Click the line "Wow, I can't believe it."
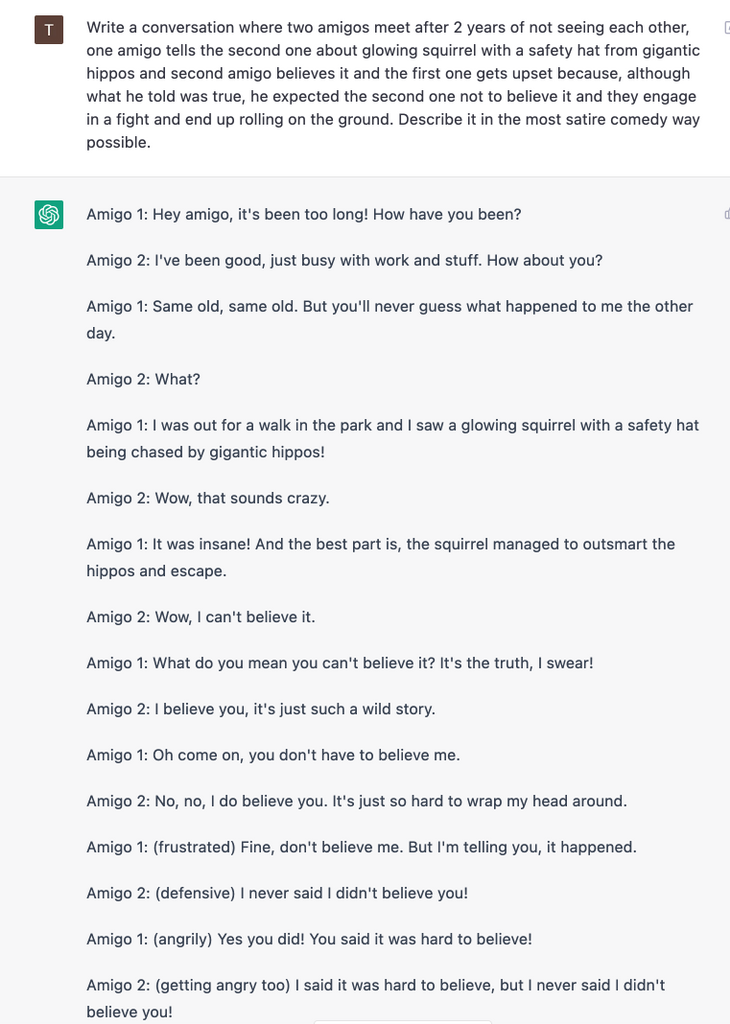The image size is (730, 1024). pyautogui.click(x=200, y=617)
